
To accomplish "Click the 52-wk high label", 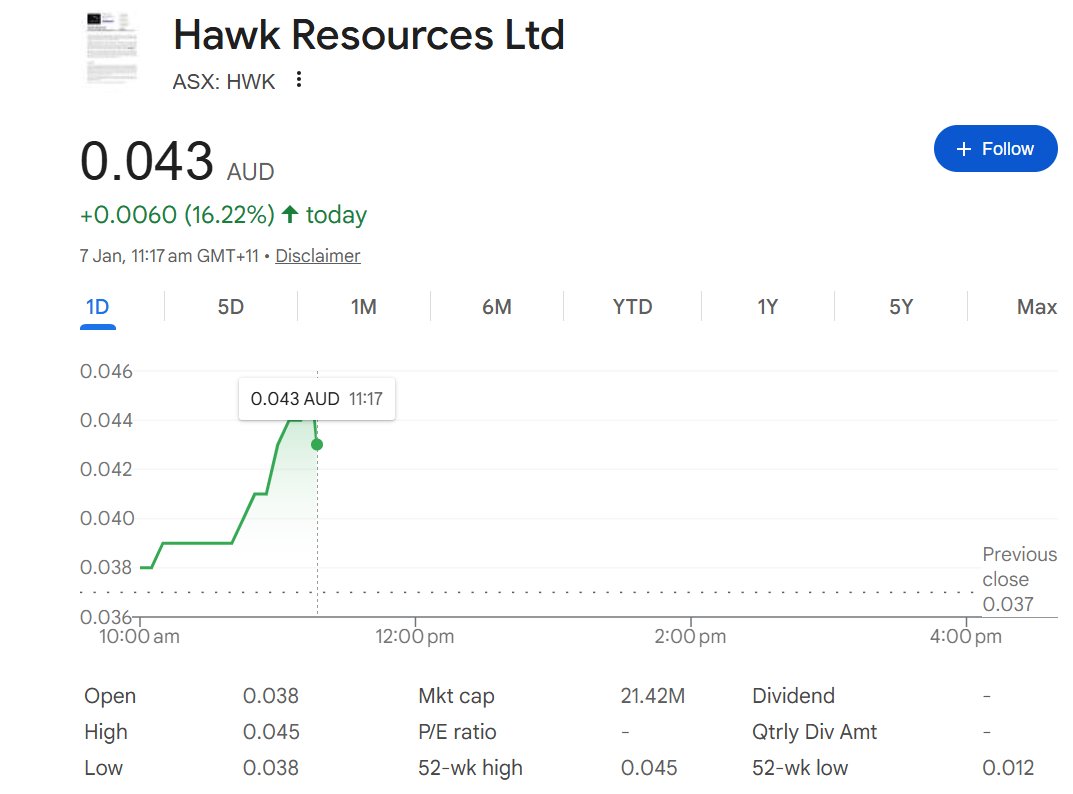I will pyautogui.click(x=470, y=768).
